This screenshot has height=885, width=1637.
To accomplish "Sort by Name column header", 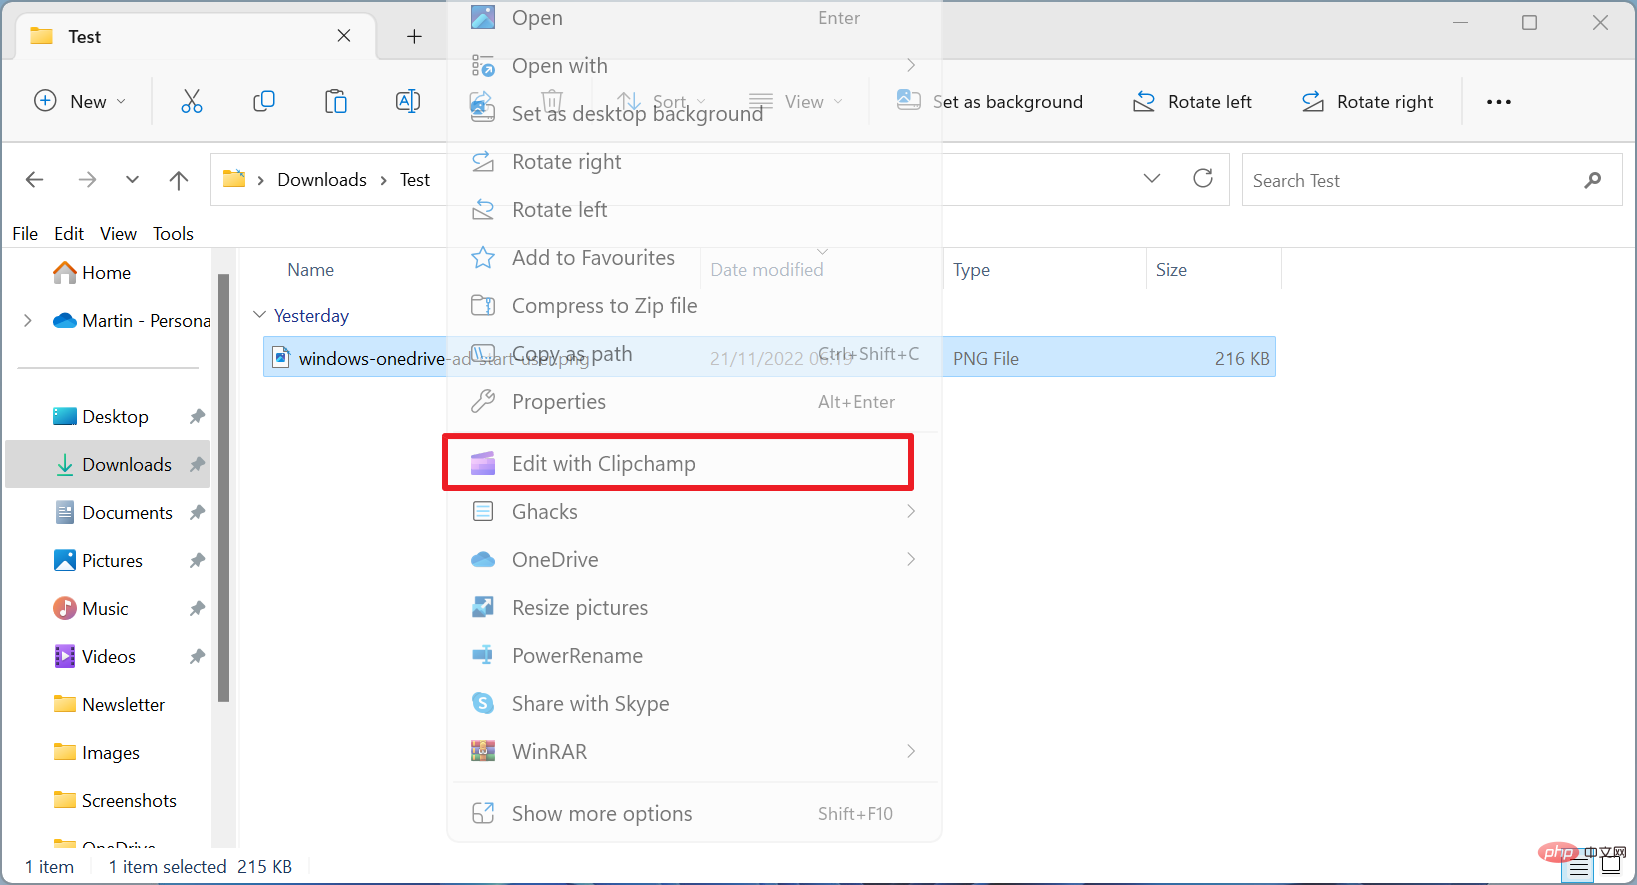I will click(x=310, y=270).
